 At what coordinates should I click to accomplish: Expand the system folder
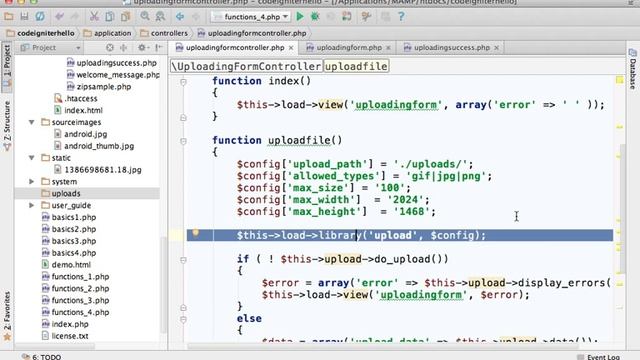pyautogui.click(x=31, y=181)
